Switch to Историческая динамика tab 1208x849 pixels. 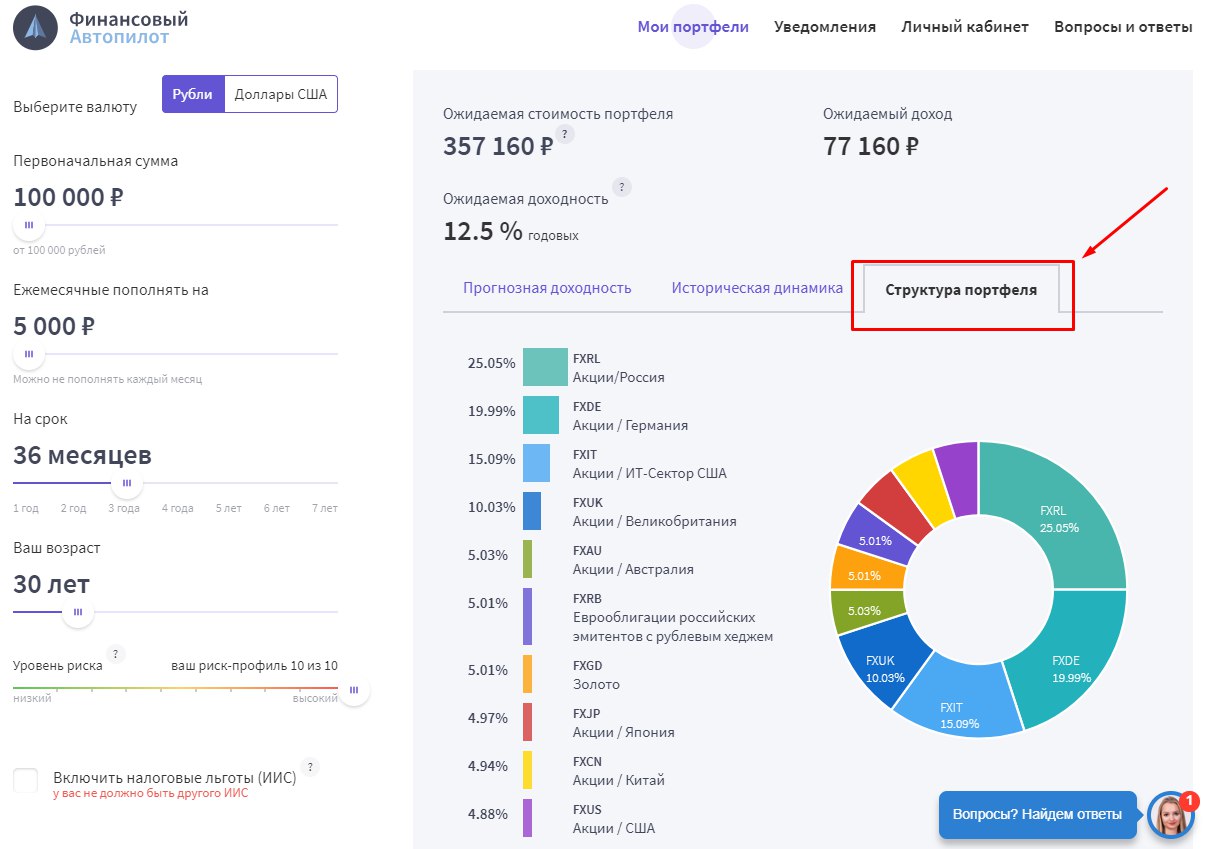coord(757,288)
